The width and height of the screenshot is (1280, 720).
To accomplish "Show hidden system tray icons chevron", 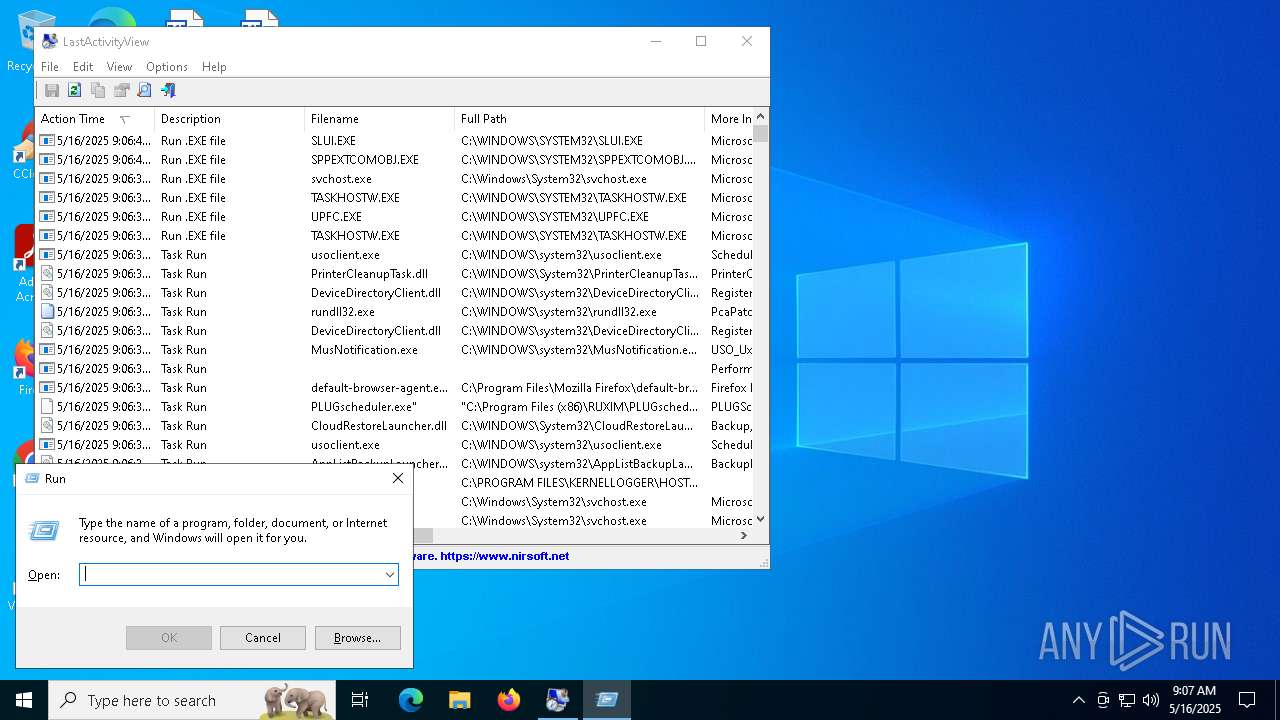I will (x=1078, y=700).
